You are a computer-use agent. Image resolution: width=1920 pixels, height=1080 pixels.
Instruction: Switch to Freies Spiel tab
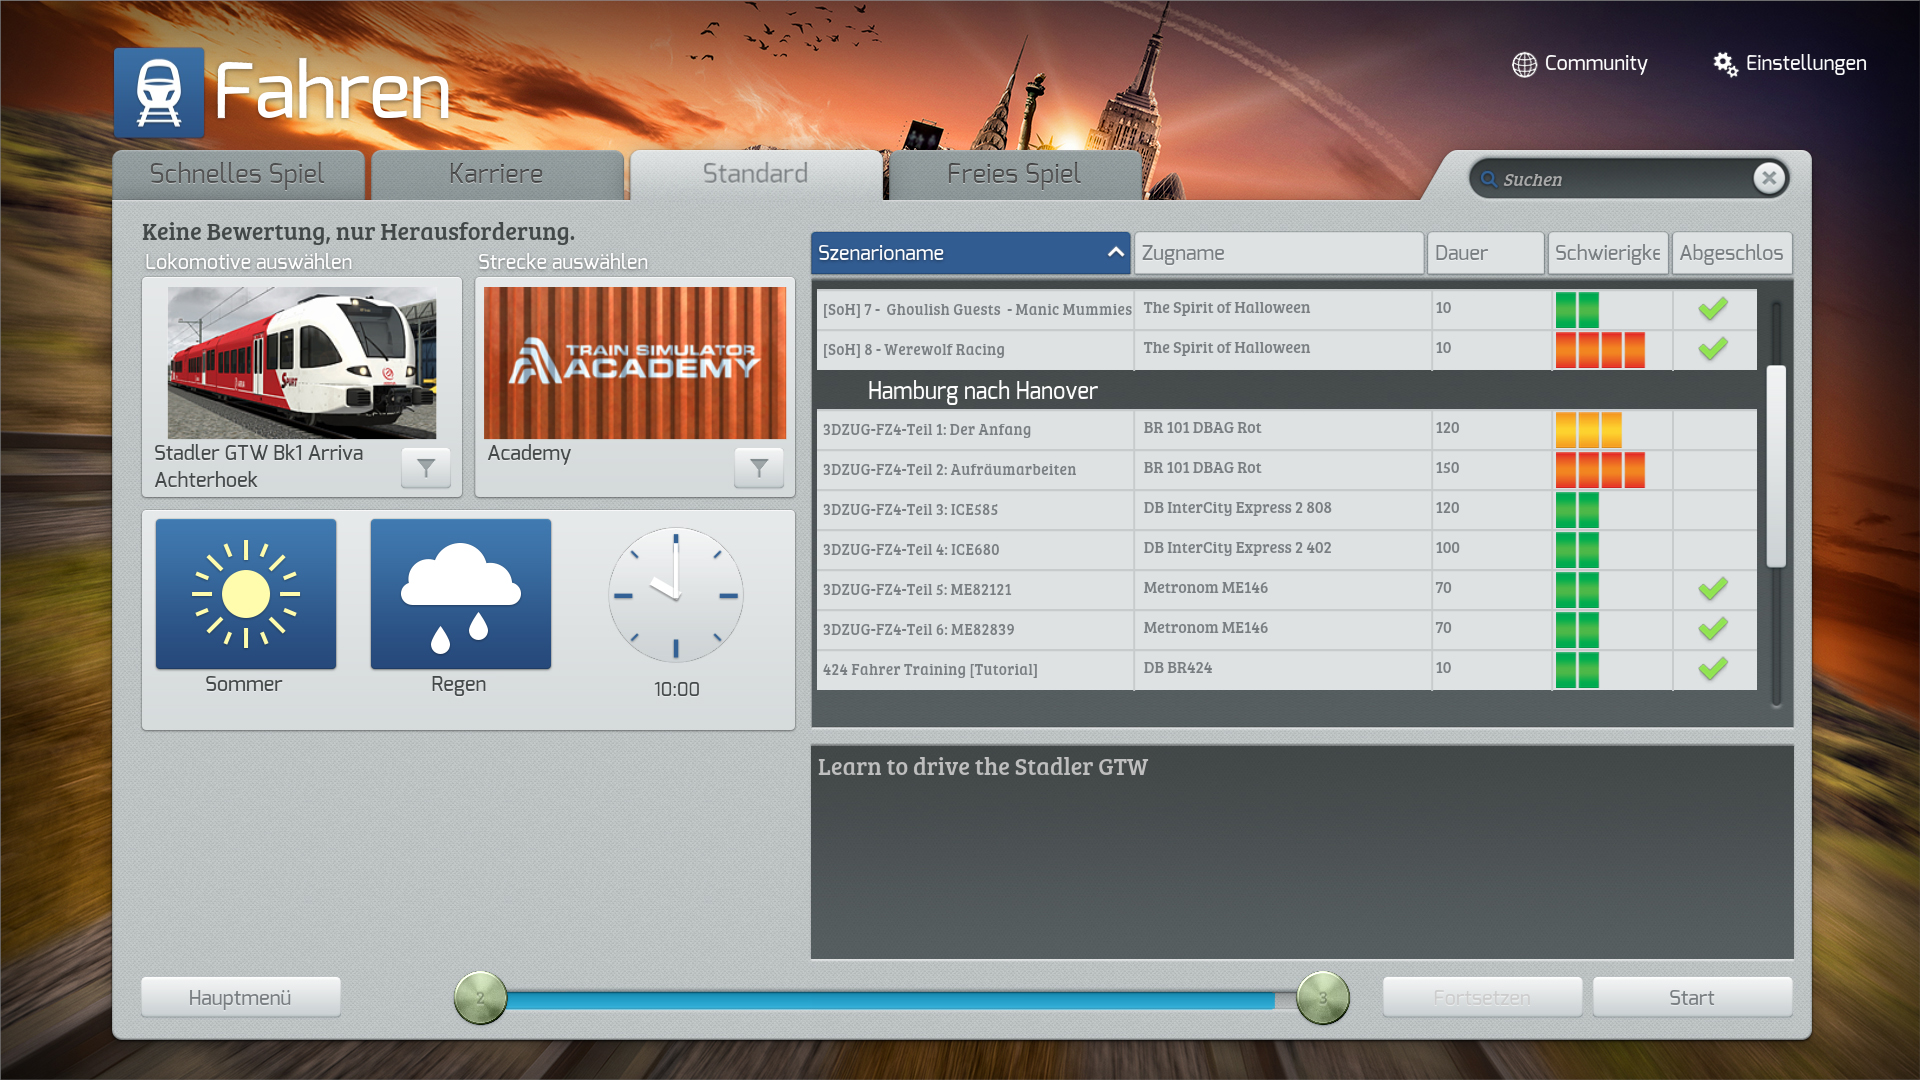(x=1013, y=174)
